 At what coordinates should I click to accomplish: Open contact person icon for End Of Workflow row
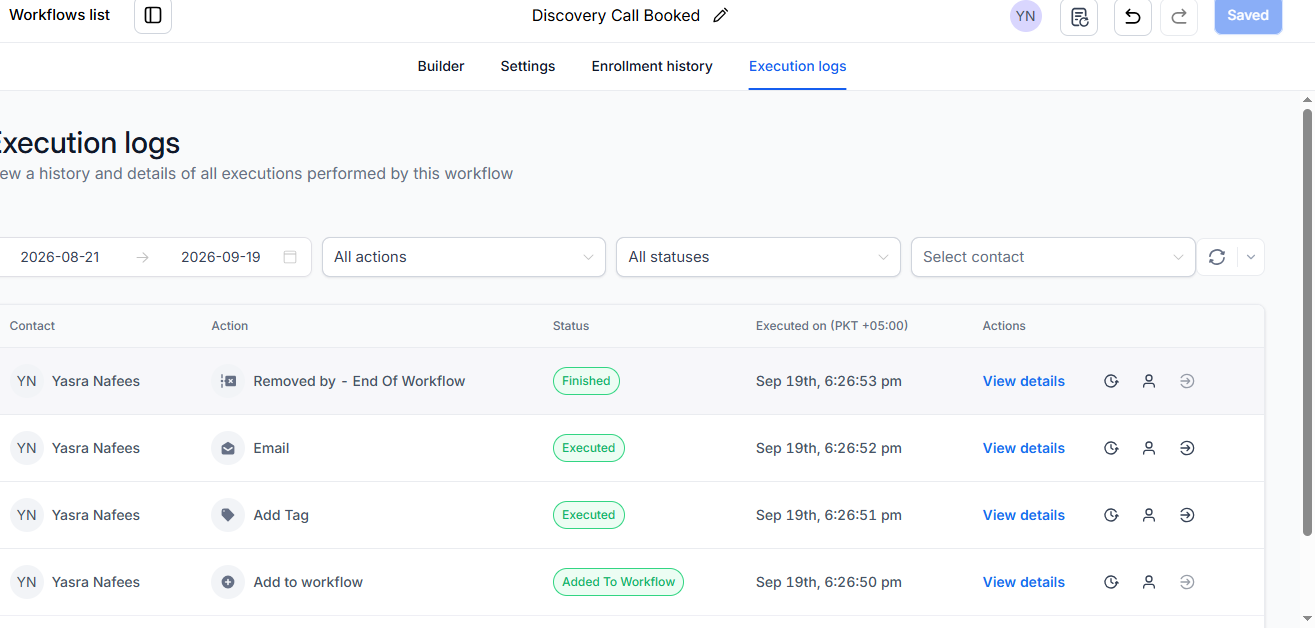1149,381
